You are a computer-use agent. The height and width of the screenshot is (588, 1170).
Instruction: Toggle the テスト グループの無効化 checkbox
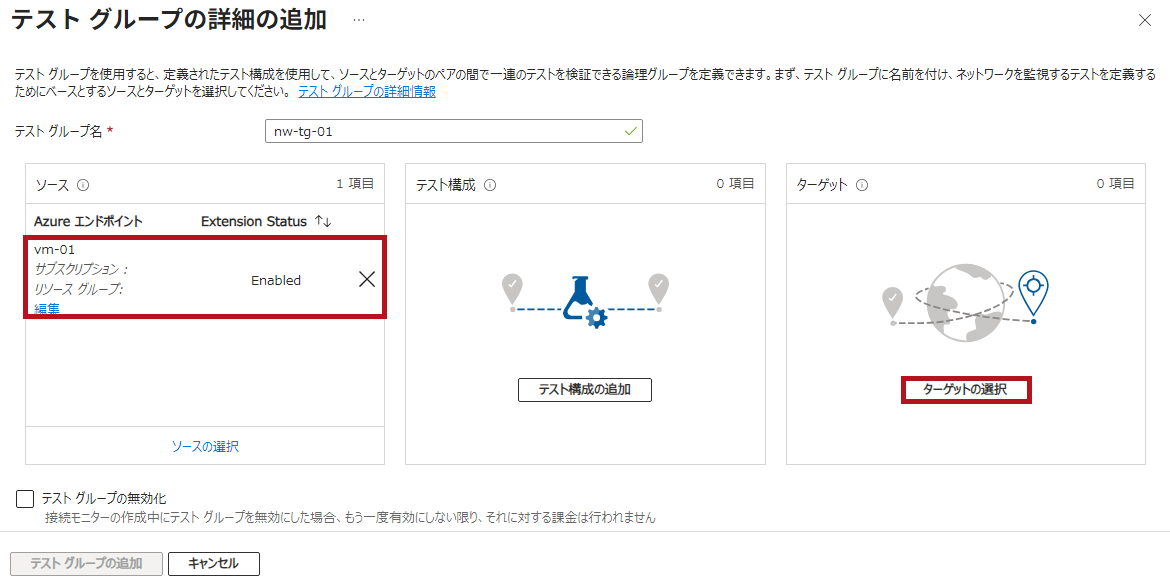(x=25, y=498)
